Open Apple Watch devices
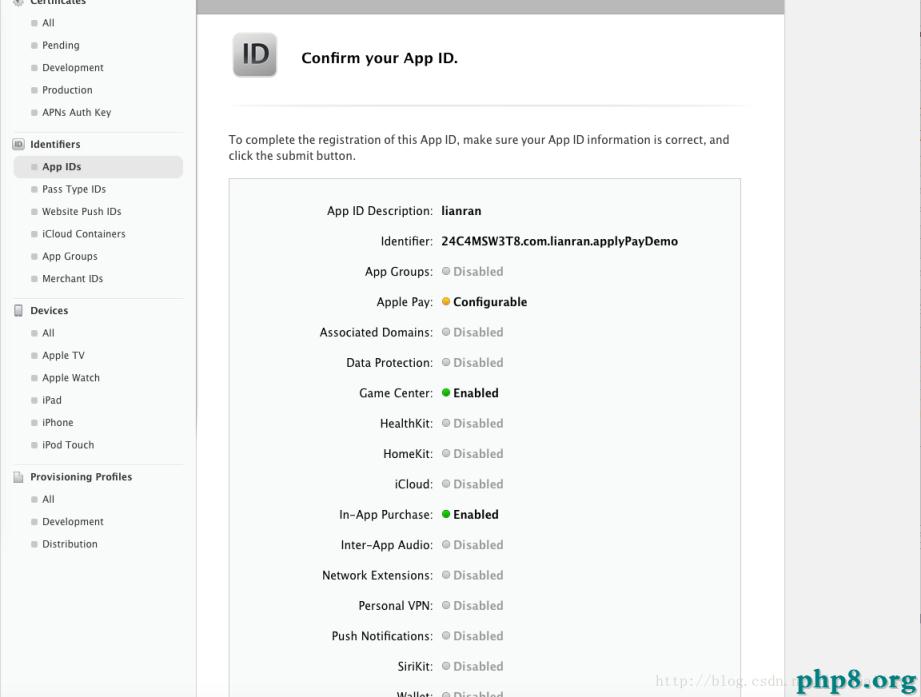921x697 pixels. [71, 378]
